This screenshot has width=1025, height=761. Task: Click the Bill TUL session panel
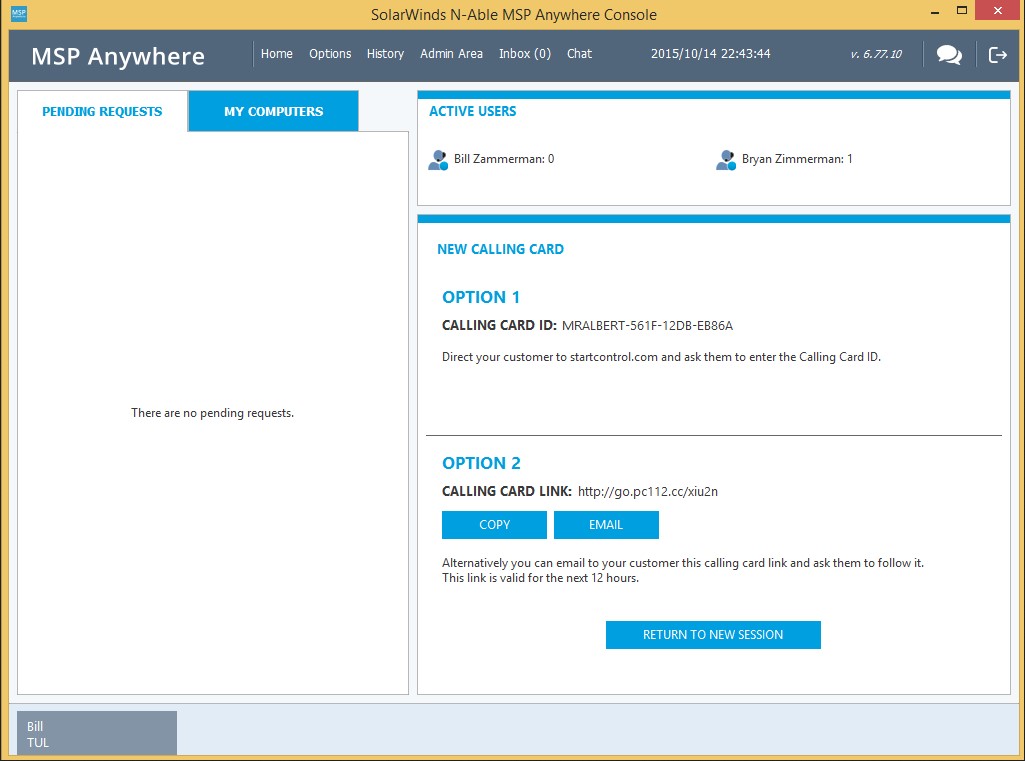pyautogui.click(x=96, y=733)
